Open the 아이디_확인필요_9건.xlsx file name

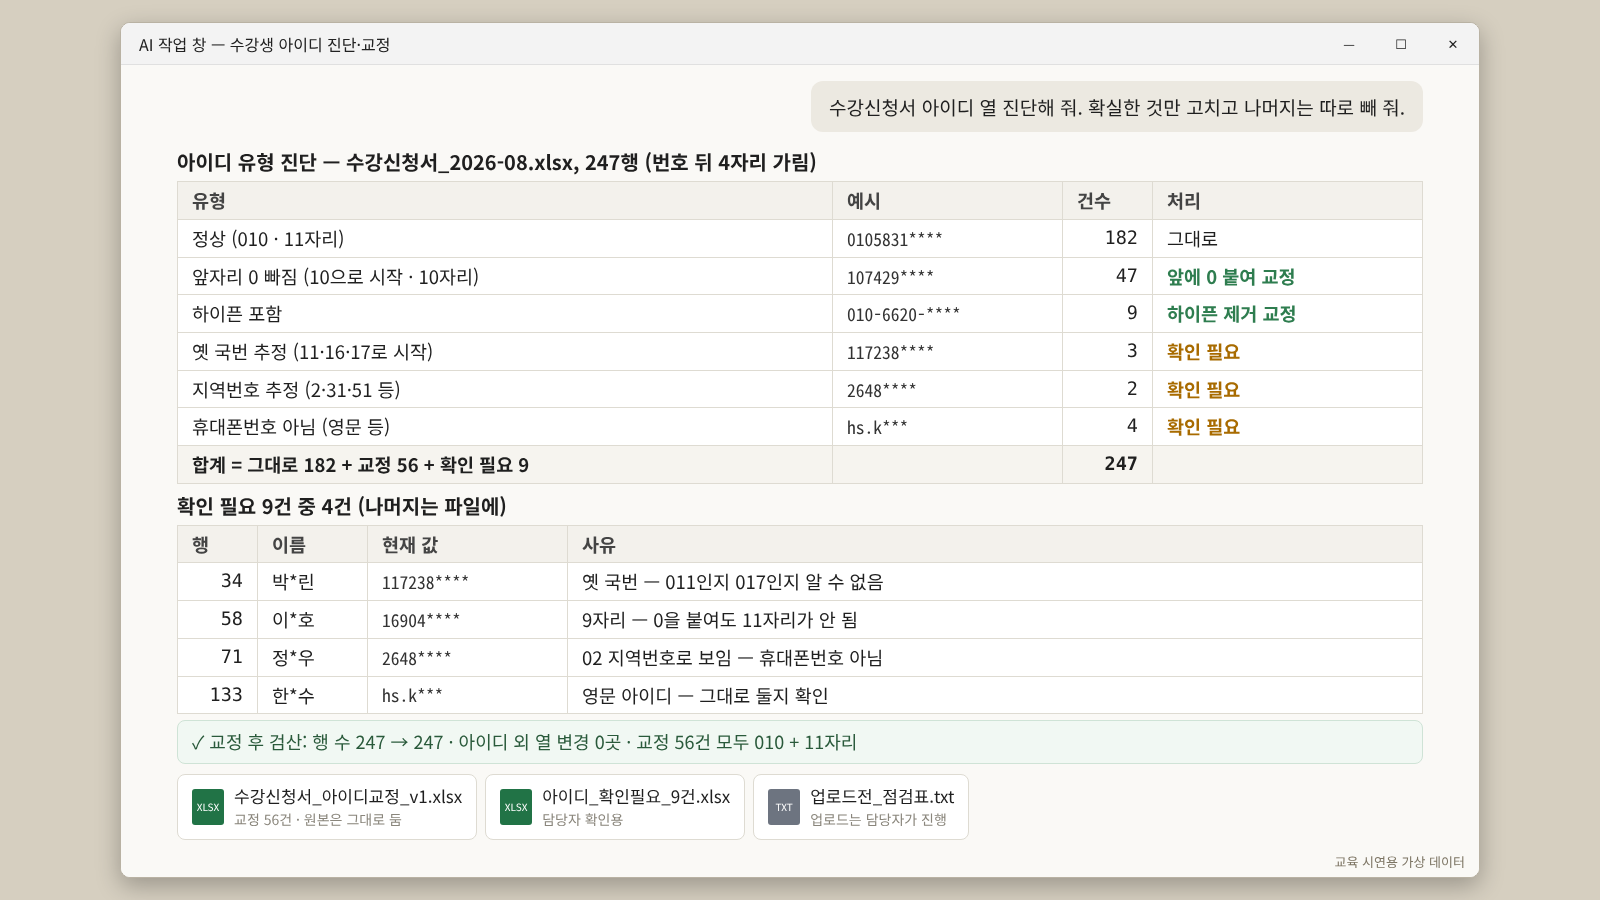tap(636, 797)
